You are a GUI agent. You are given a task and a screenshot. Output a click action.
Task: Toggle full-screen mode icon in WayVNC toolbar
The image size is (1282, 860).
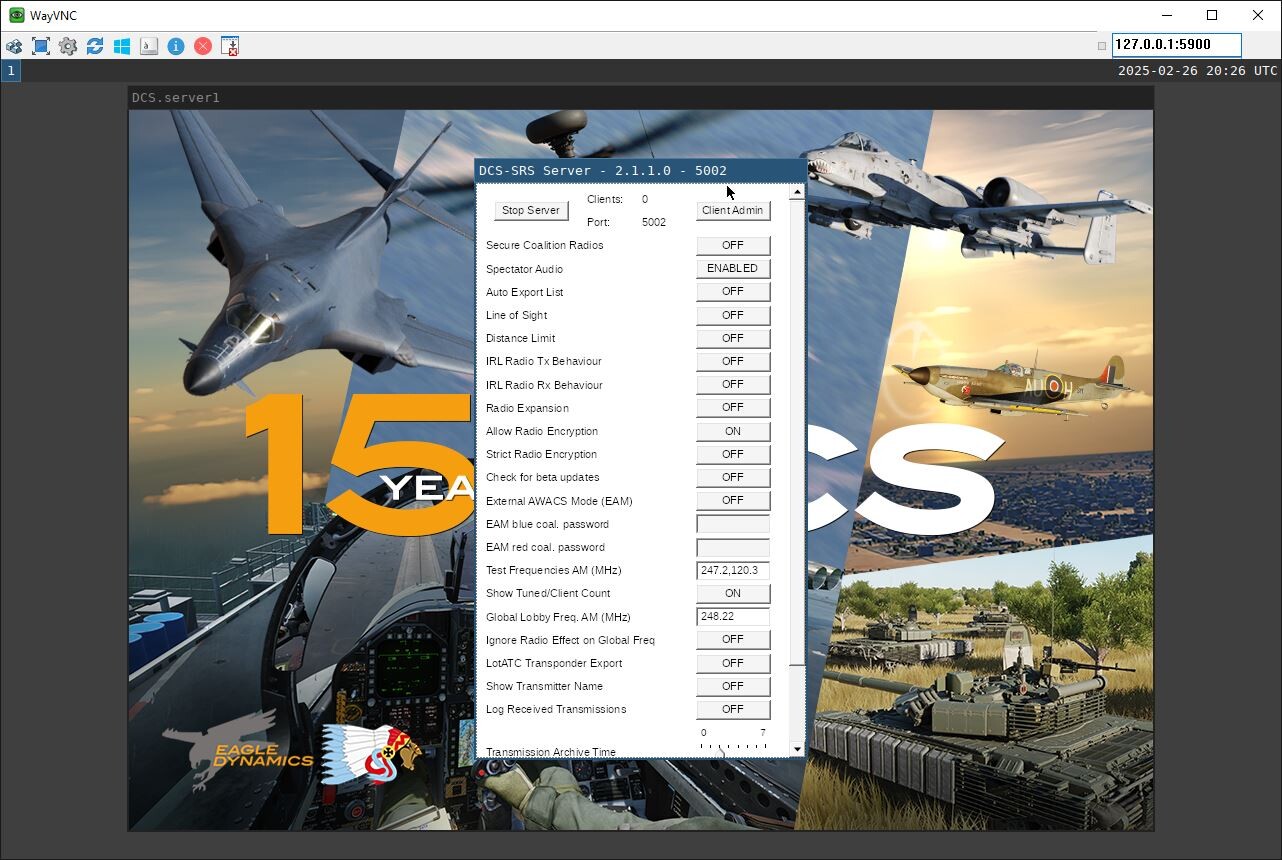pos(41,46)
